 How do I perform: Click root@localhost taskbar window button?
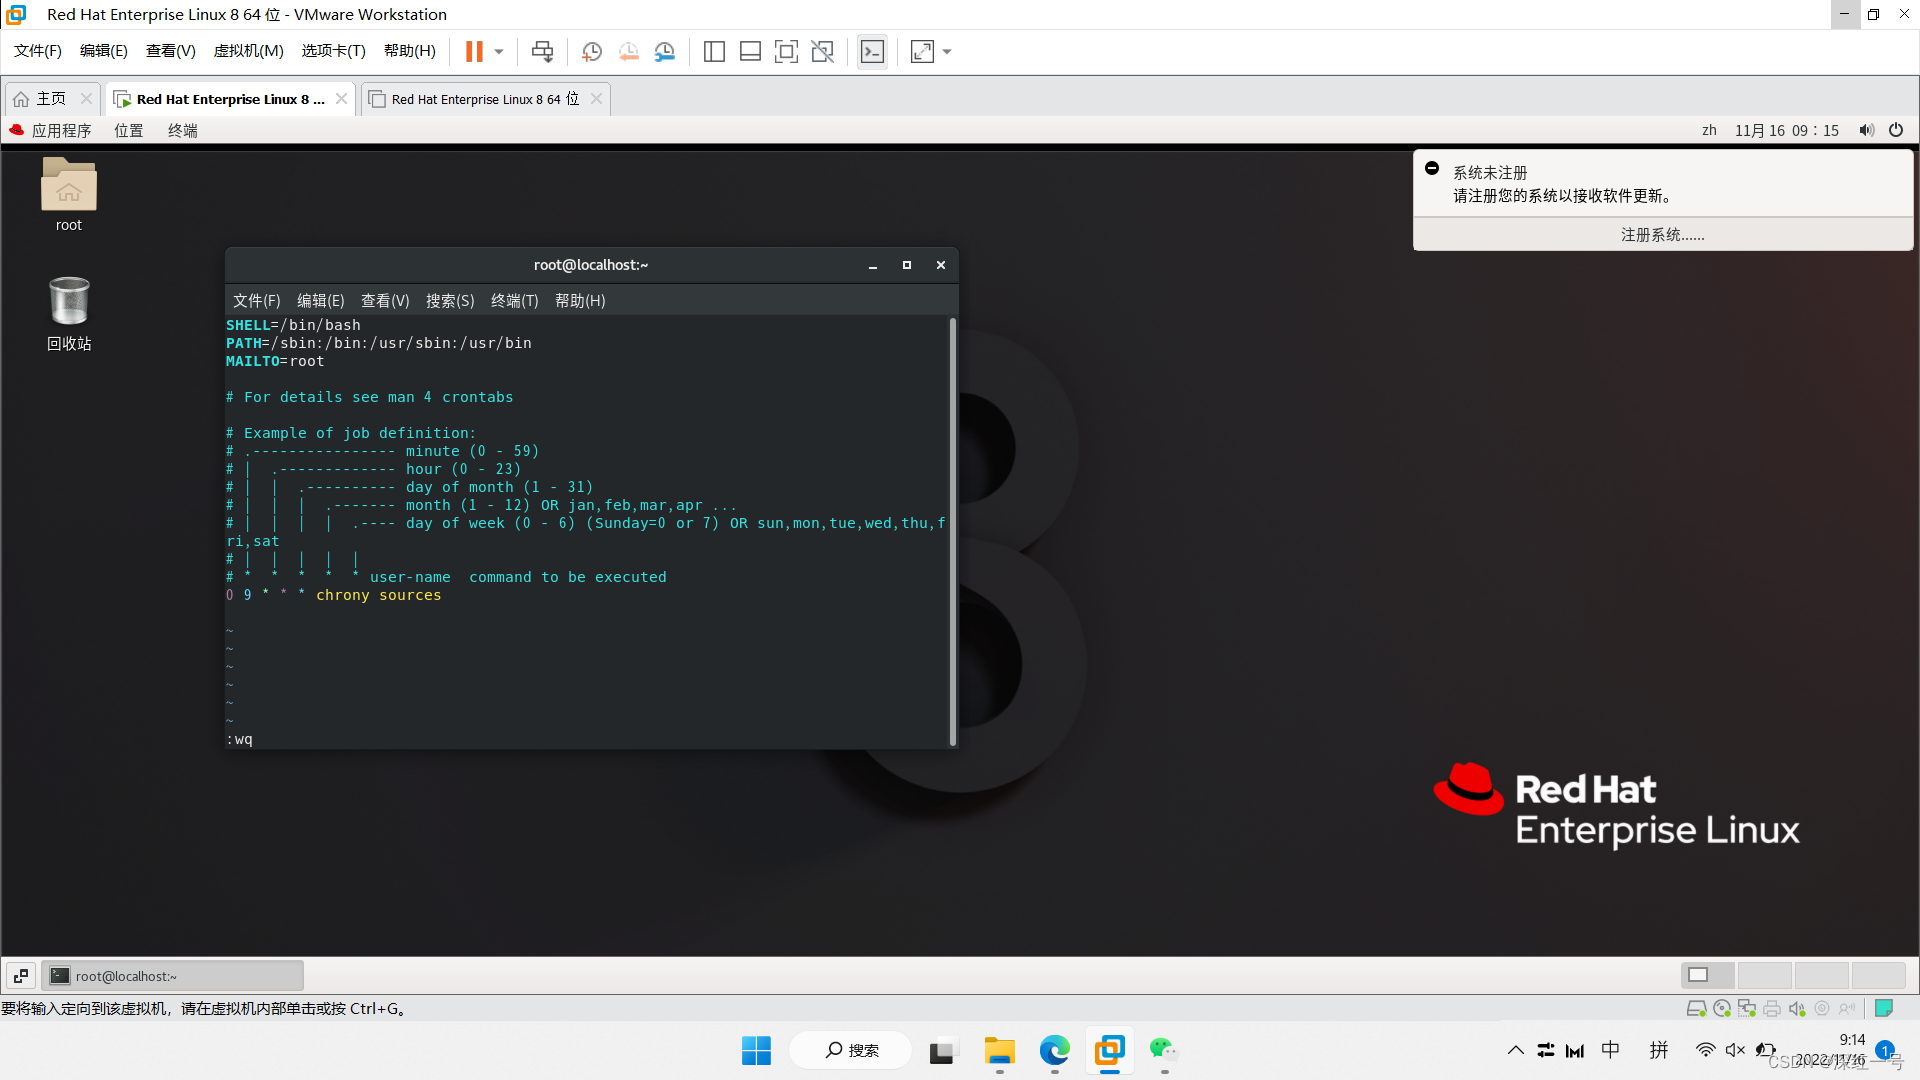172,975
